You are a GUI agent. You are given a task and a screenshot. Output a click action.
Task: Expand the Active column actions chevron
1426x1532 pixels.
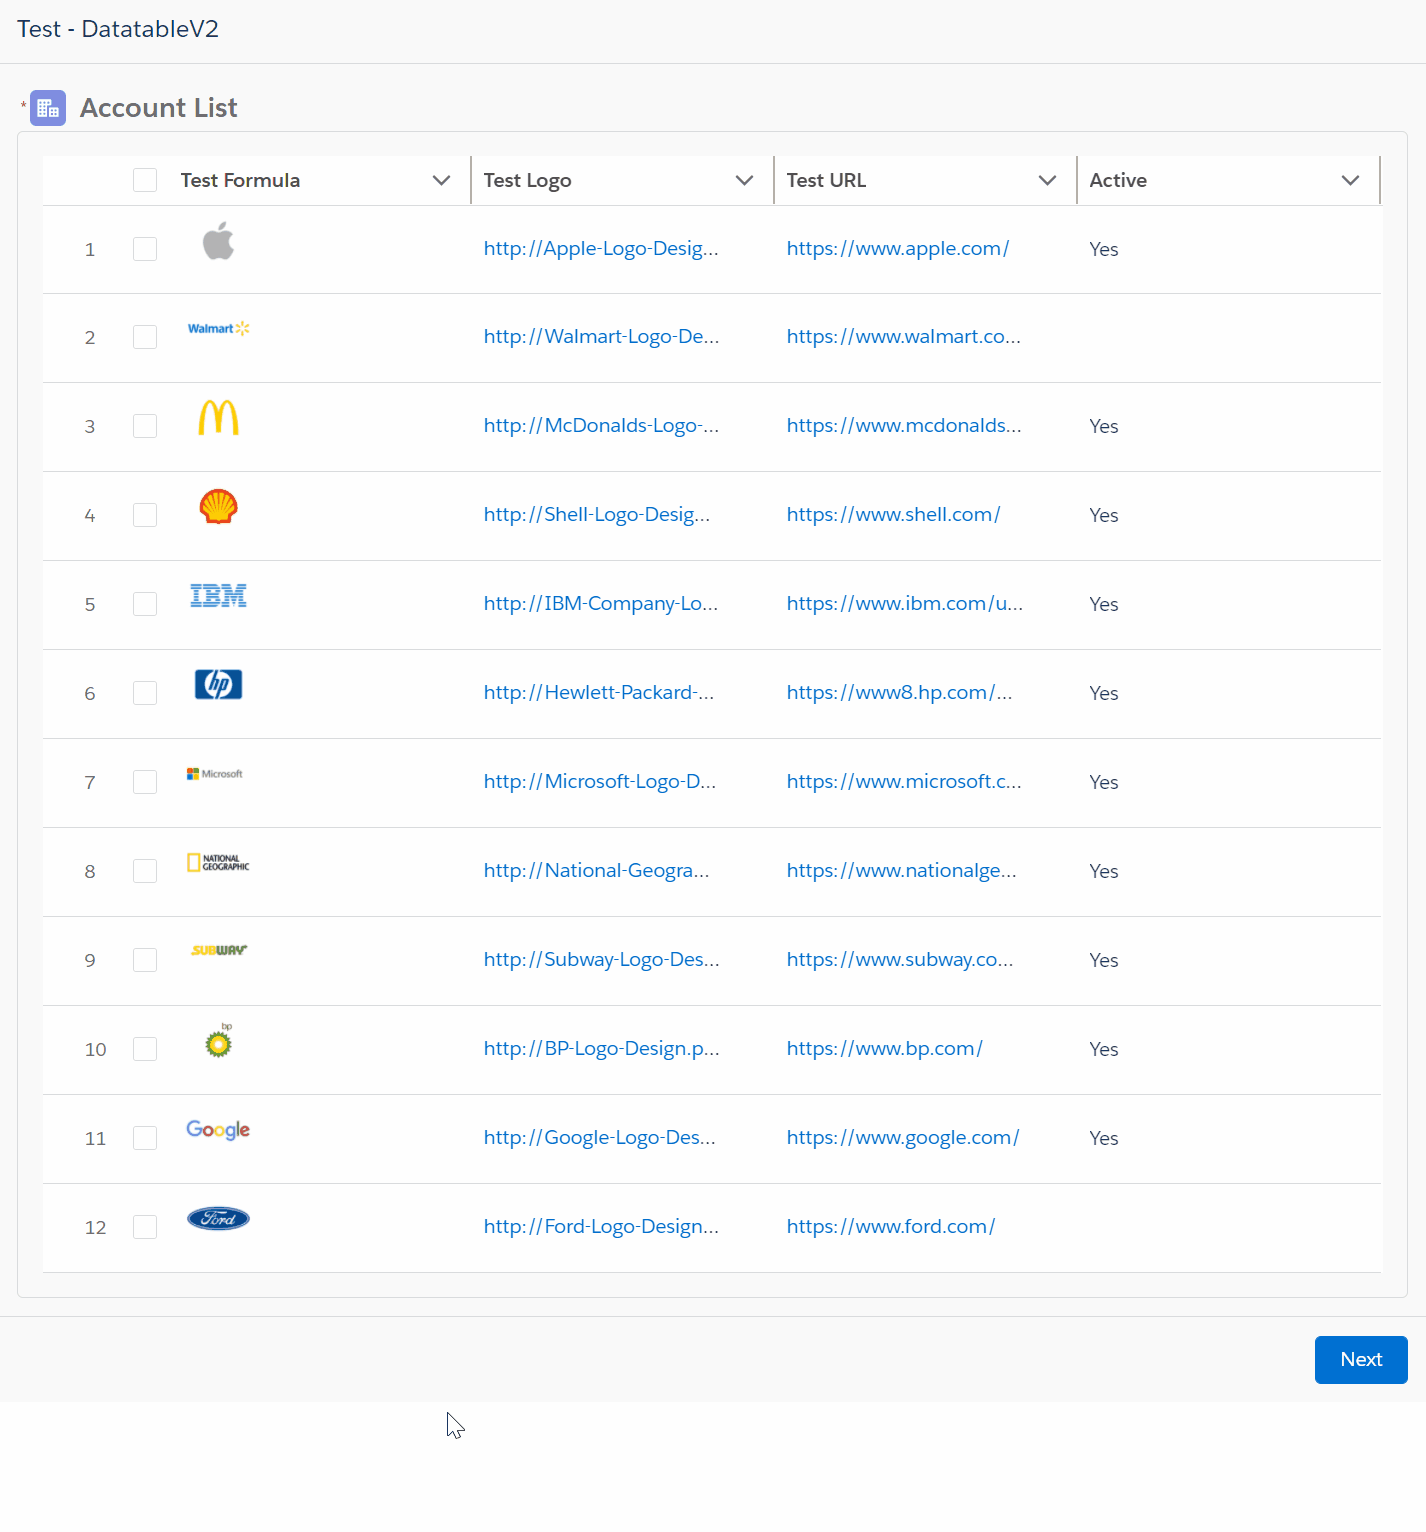(x=1350, y=180)
